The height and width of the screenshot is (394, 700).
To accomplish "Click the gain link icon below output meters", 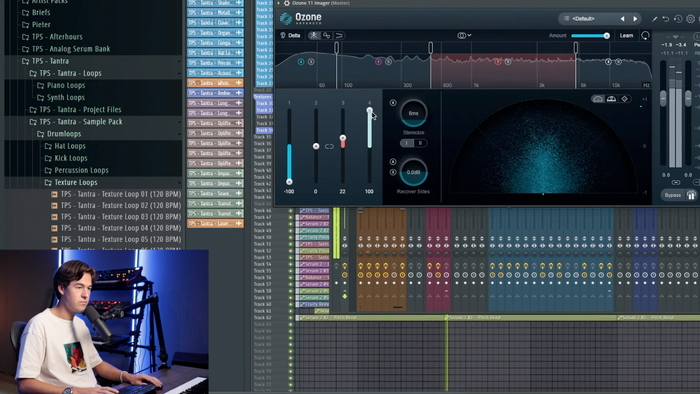I will (x=675, y=182).
